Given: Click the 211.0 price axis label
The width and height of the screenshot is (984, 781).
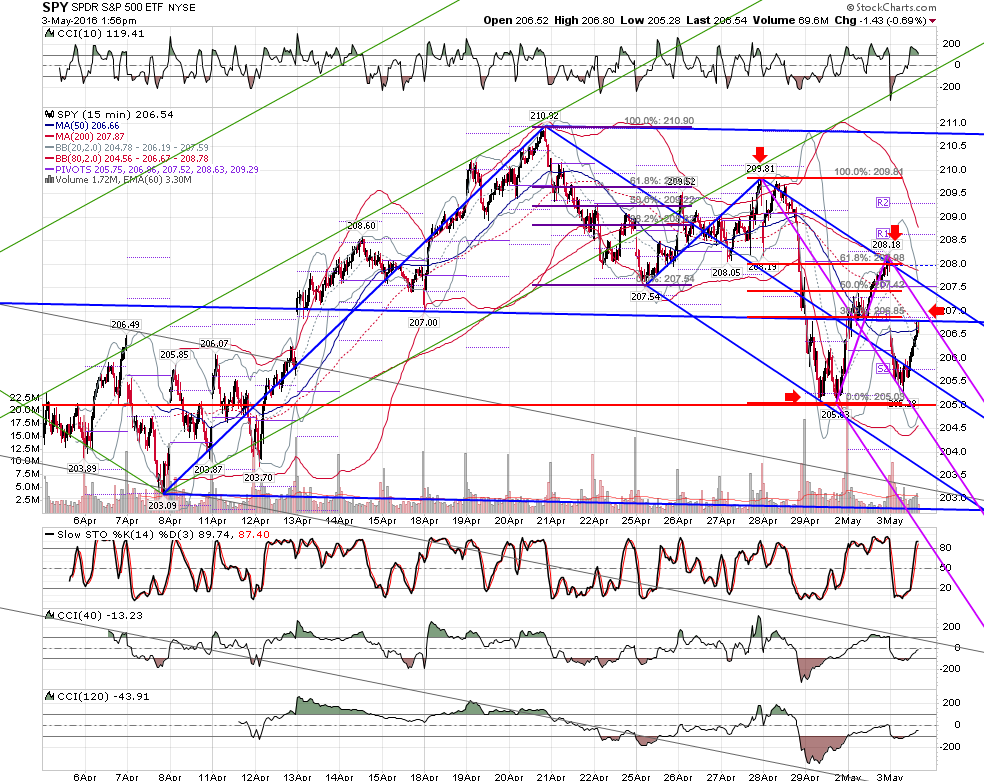Looking at the screenshot, I should pos(953,123).
